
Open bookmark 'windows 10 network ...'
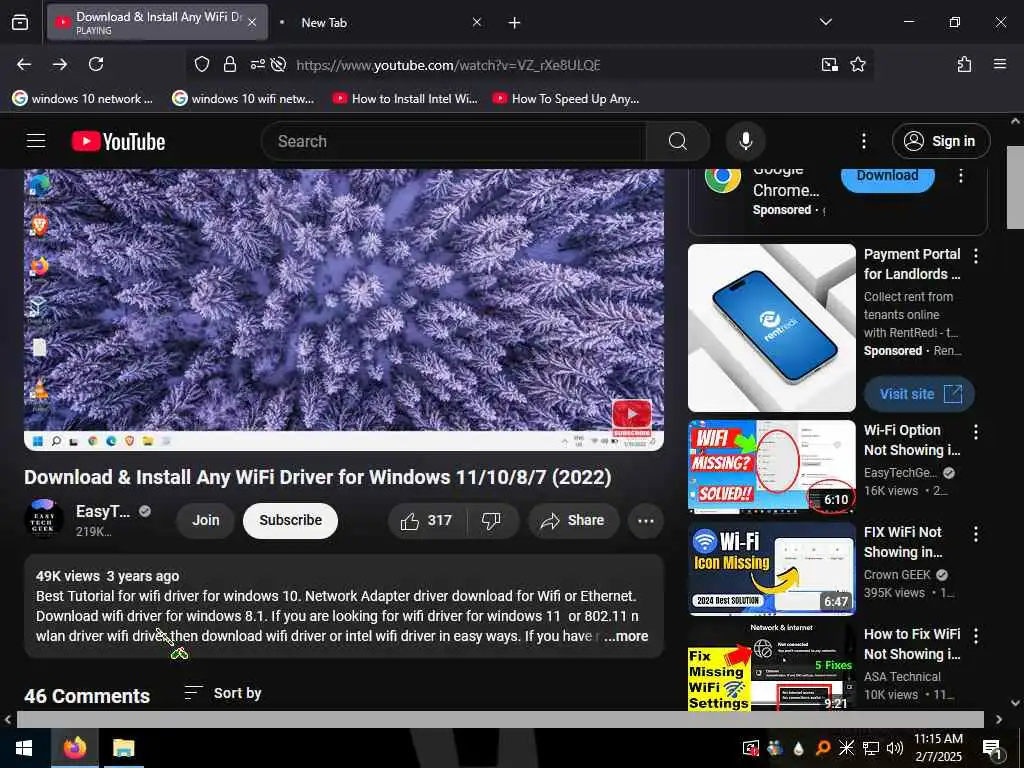[x=84, y=99]
